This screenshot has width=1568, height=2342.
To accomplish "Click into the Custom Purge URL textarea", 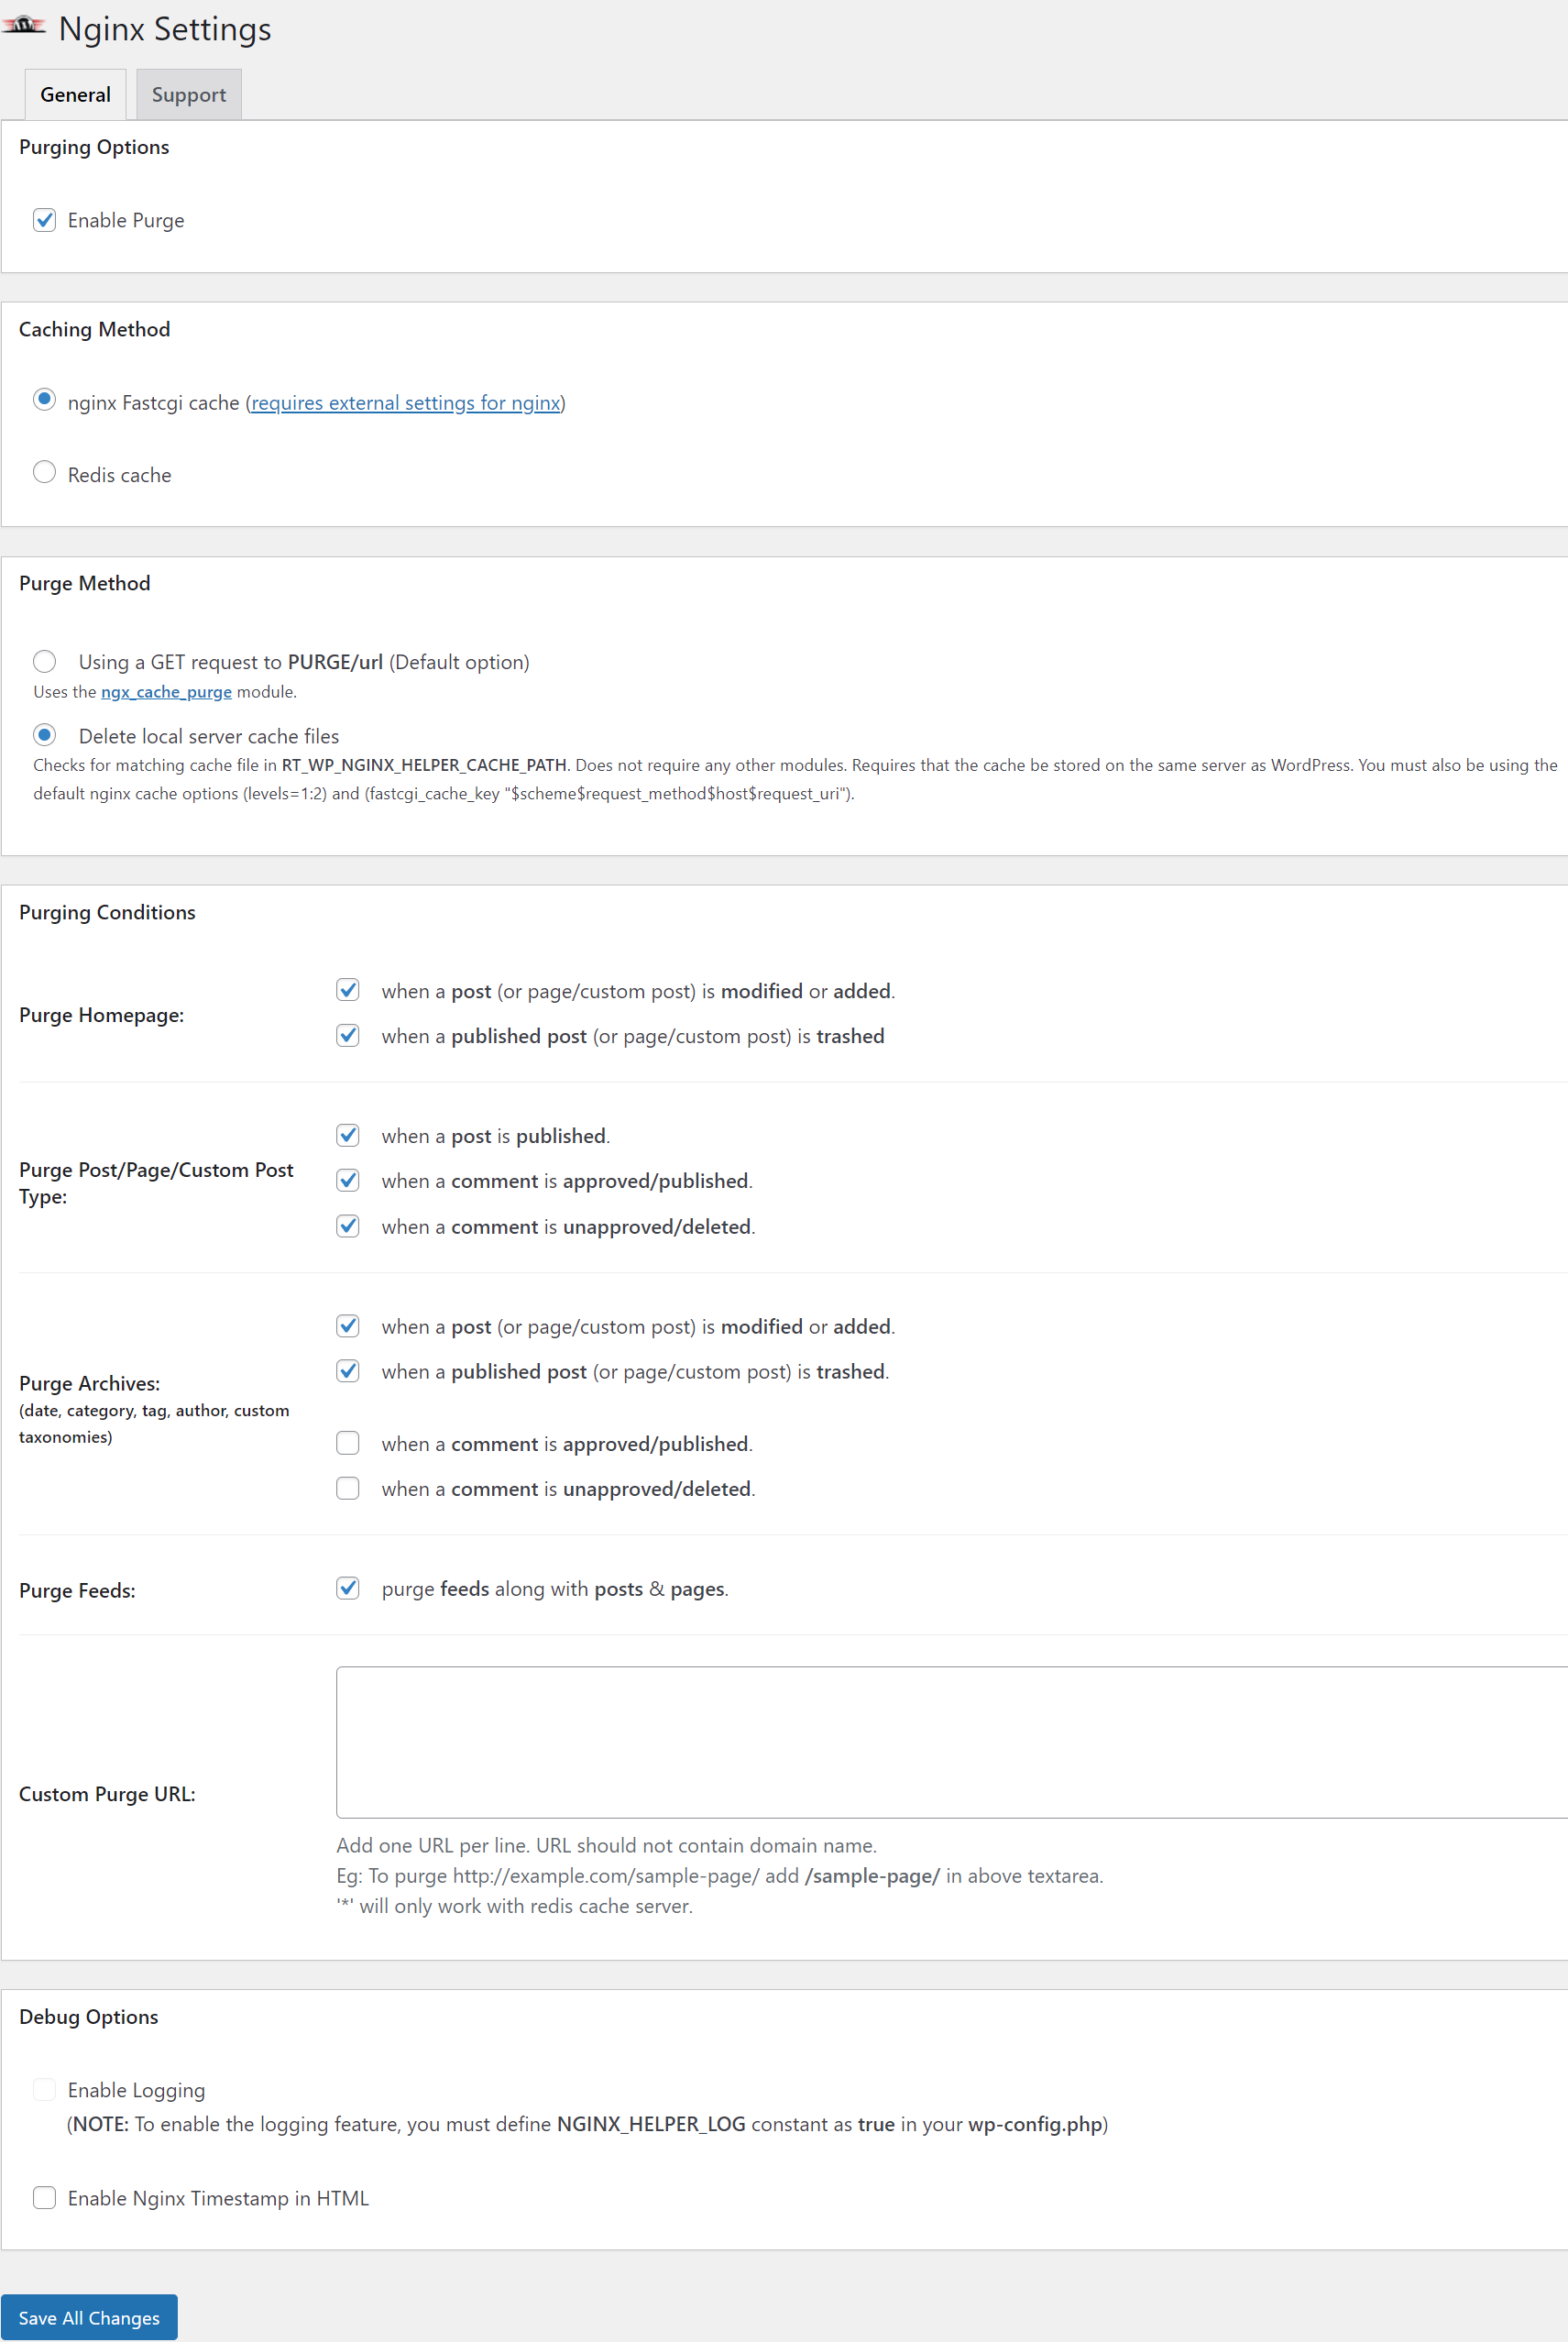I will point(950,1741).
